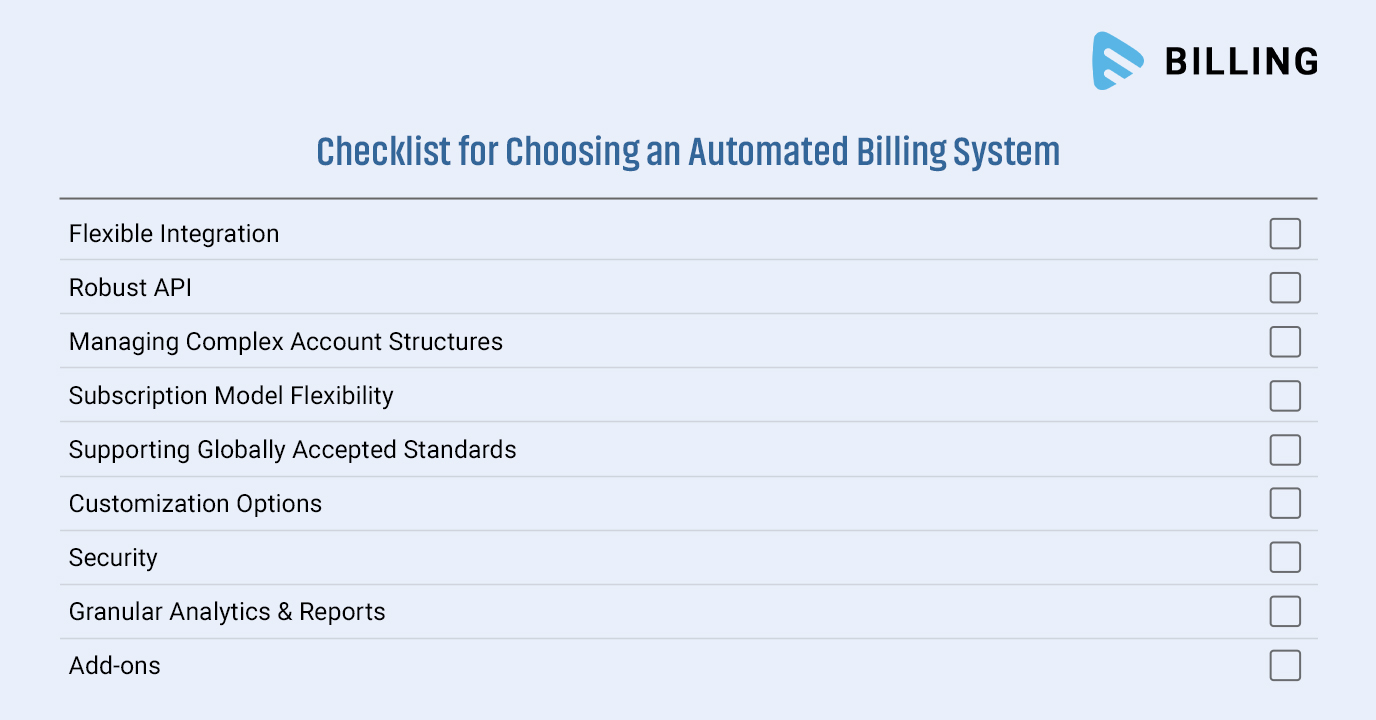Viewport: 1376px width, 720px height.
Task: Click the Add-ons label text
Action: pyautogui.click(x=114, y=666)
